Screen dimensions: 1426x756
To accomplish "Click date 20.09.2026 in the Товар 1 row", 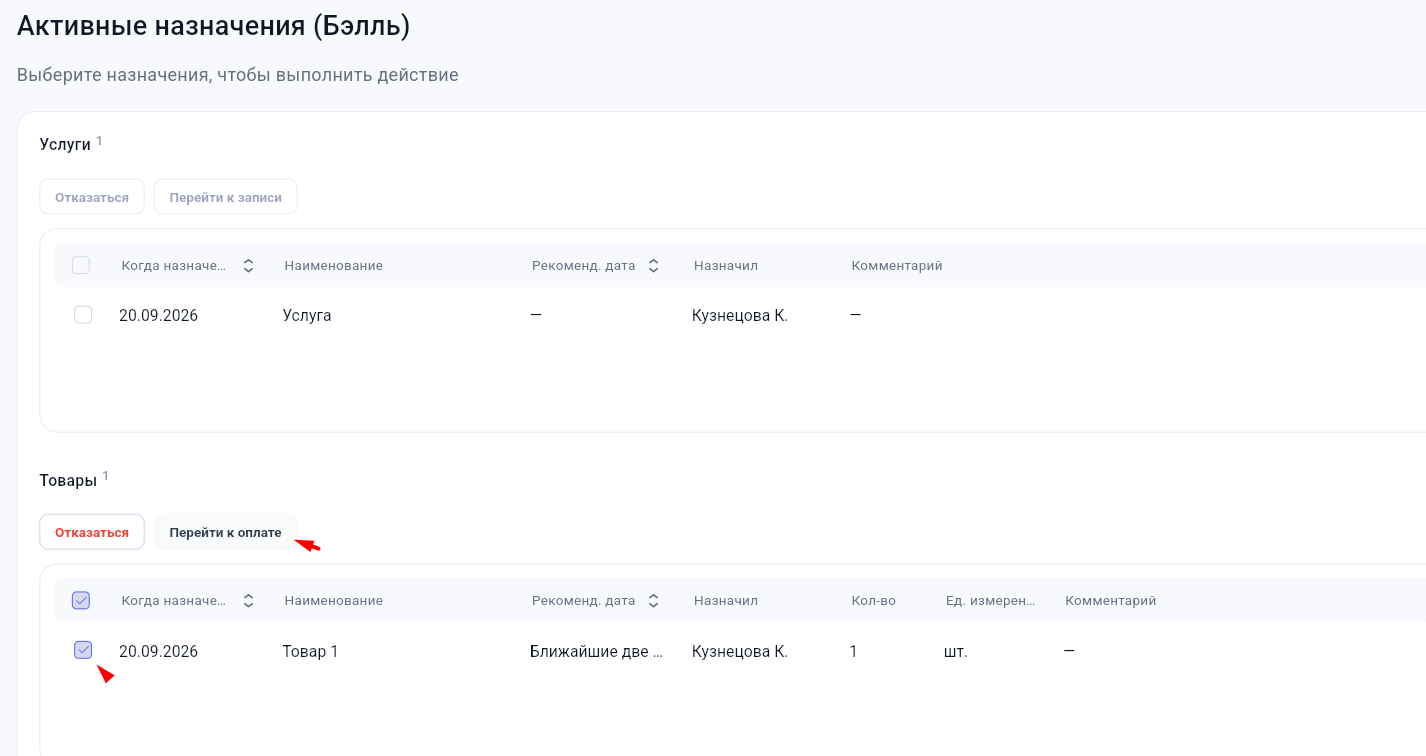I will pyautogui.click(x=159, y=652).
